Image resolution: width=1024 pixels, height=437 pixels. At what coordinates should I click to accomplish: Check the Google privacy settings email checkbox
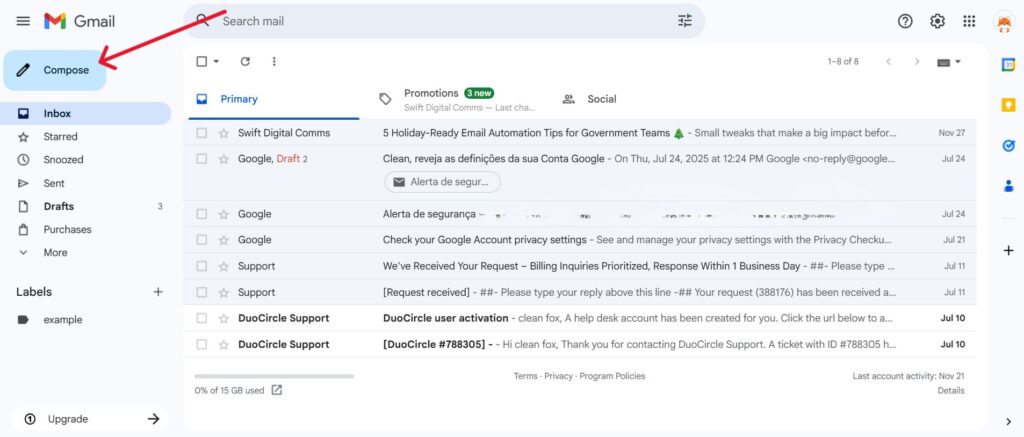pos(202,240)
